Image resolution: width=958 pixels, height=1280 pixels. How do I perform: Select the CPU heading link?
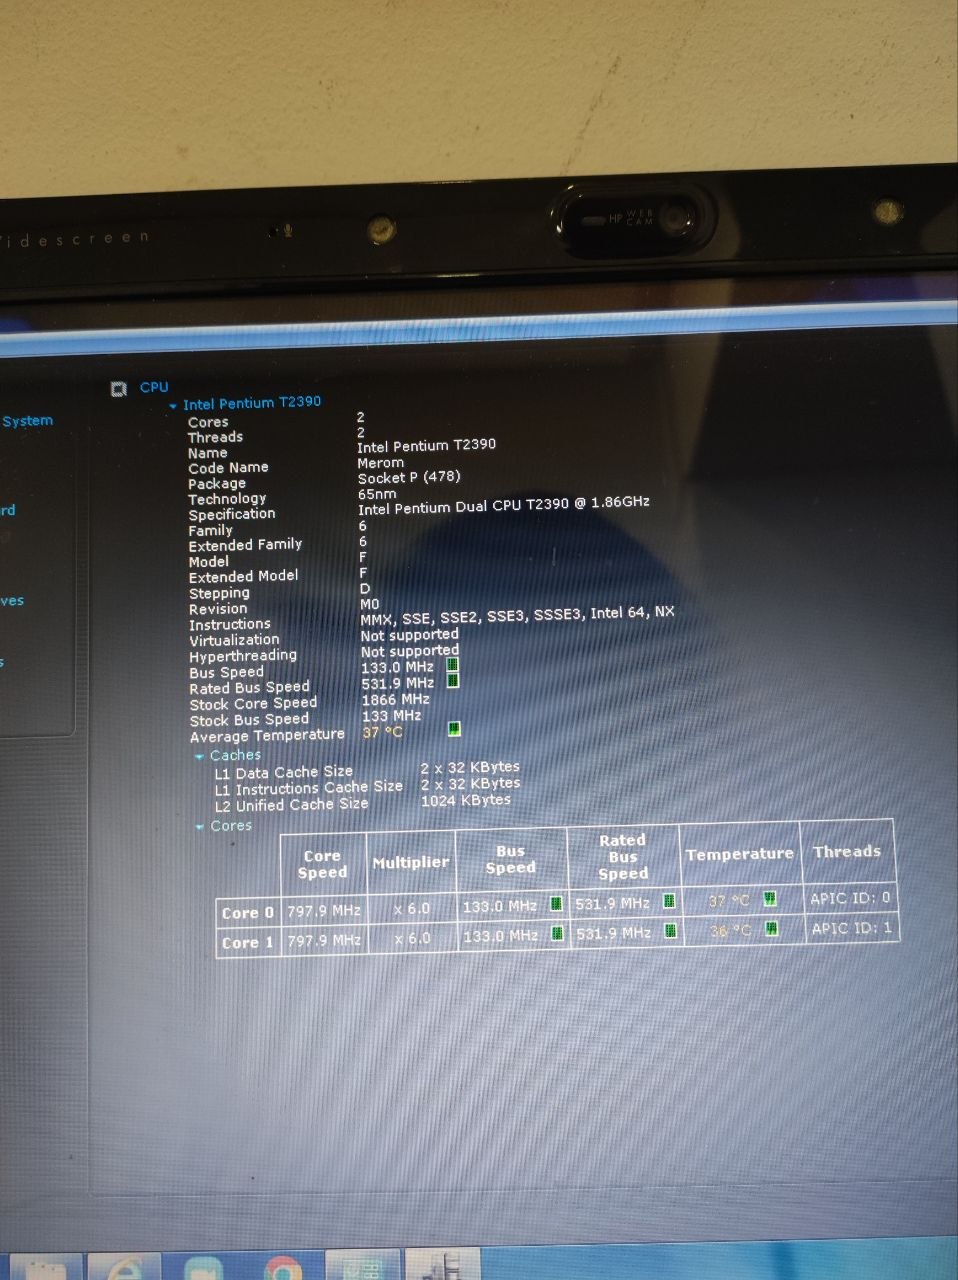point(154,387)
